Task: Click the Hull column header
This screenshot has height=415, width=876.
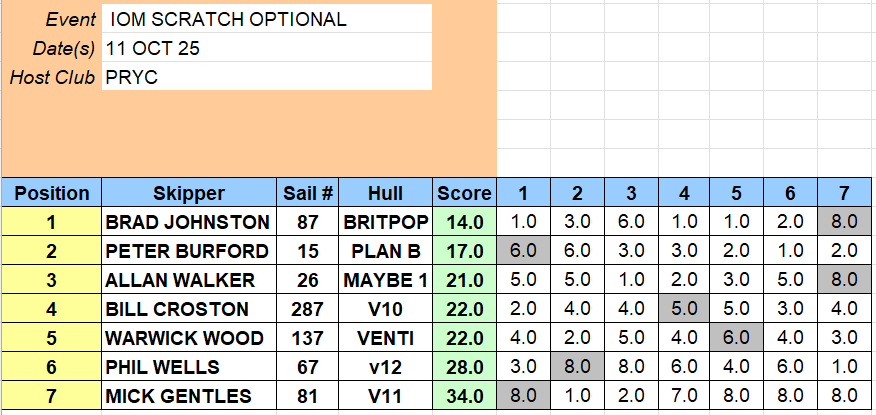Action: point(385,193)
